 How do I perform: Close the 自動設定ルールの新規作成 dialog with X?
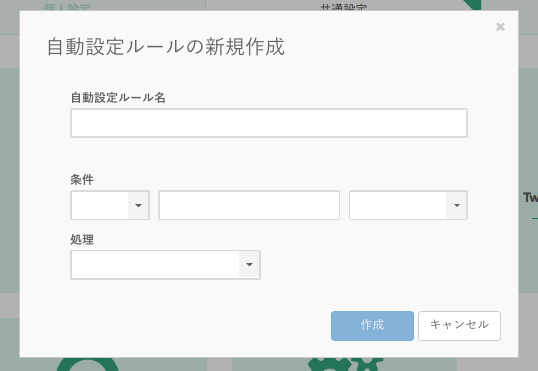pyautogui.click(x=500, y=27)
